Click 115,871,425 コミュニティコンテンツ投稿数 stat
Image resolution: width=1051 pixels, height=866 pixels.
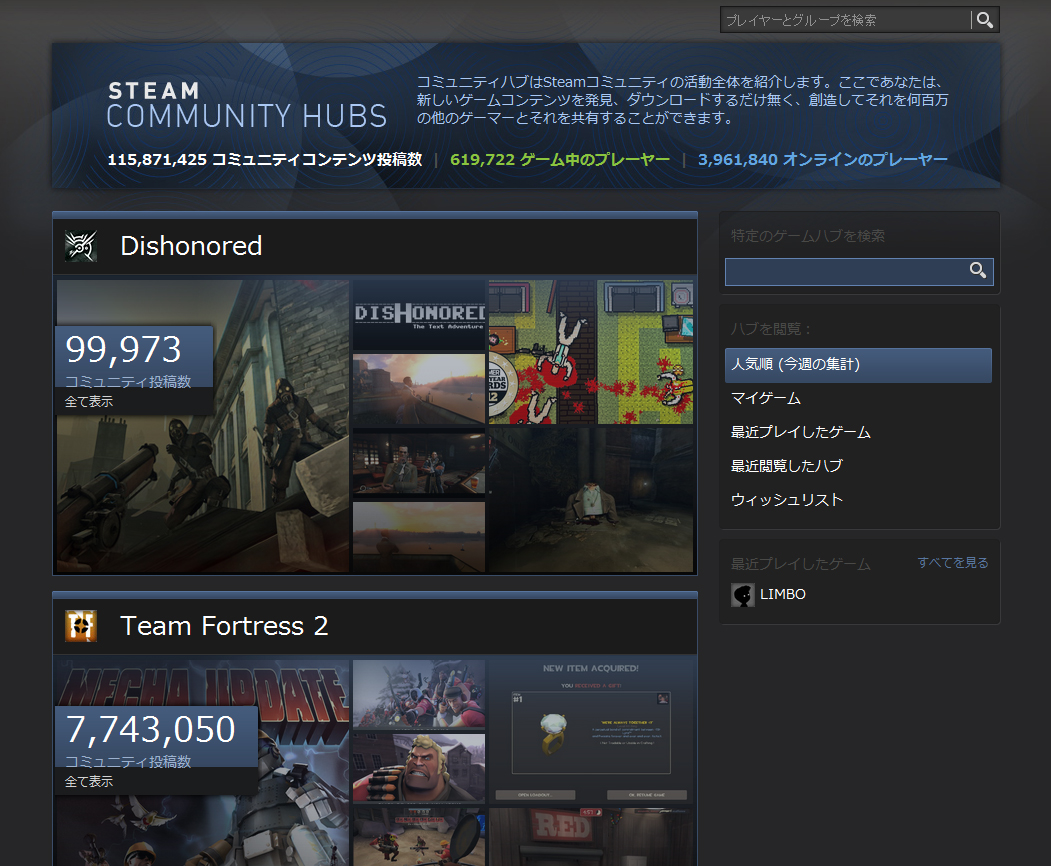tap(265, 160)
